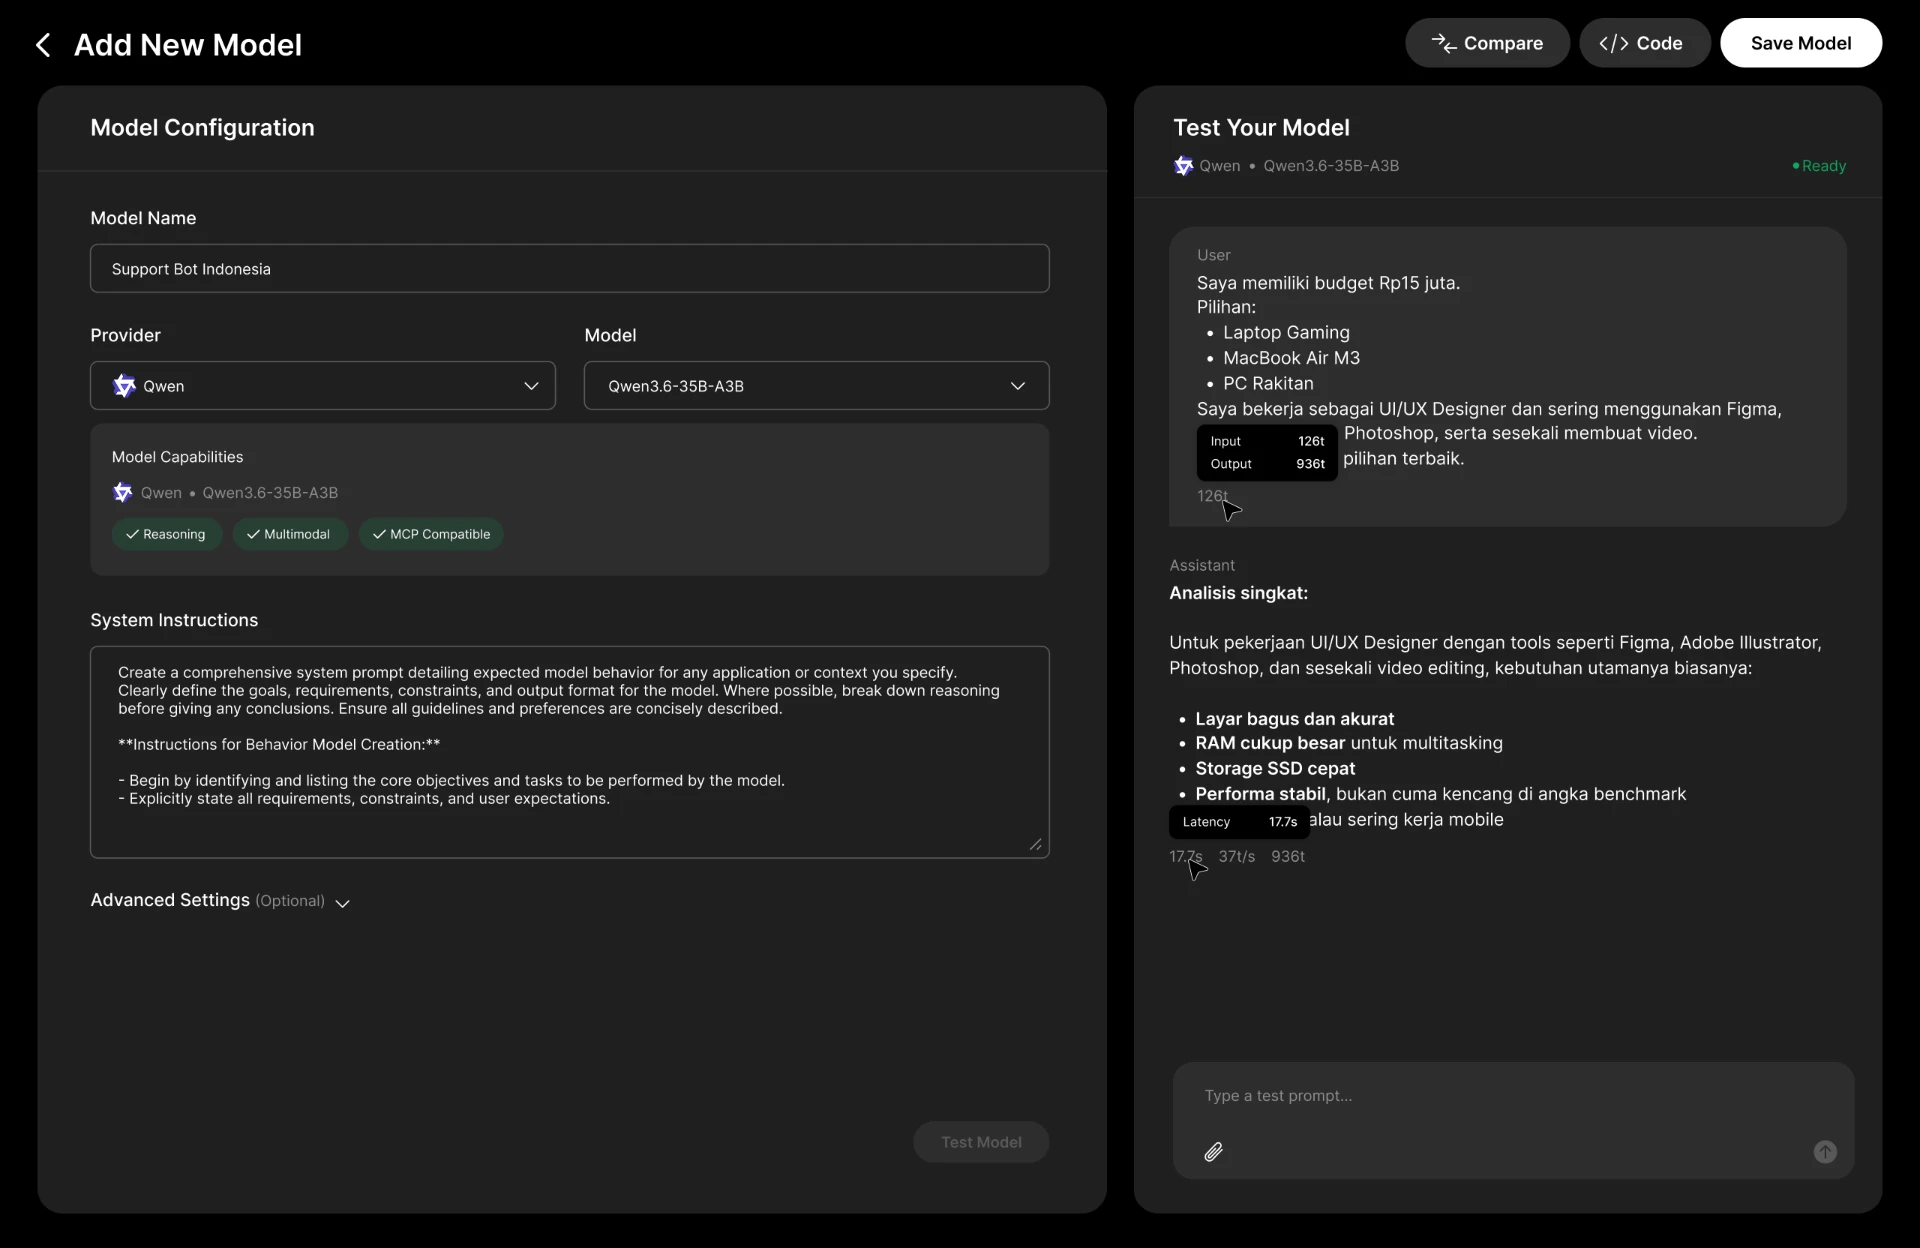Click the "PC Rakitan" list item

point(1268,383)
